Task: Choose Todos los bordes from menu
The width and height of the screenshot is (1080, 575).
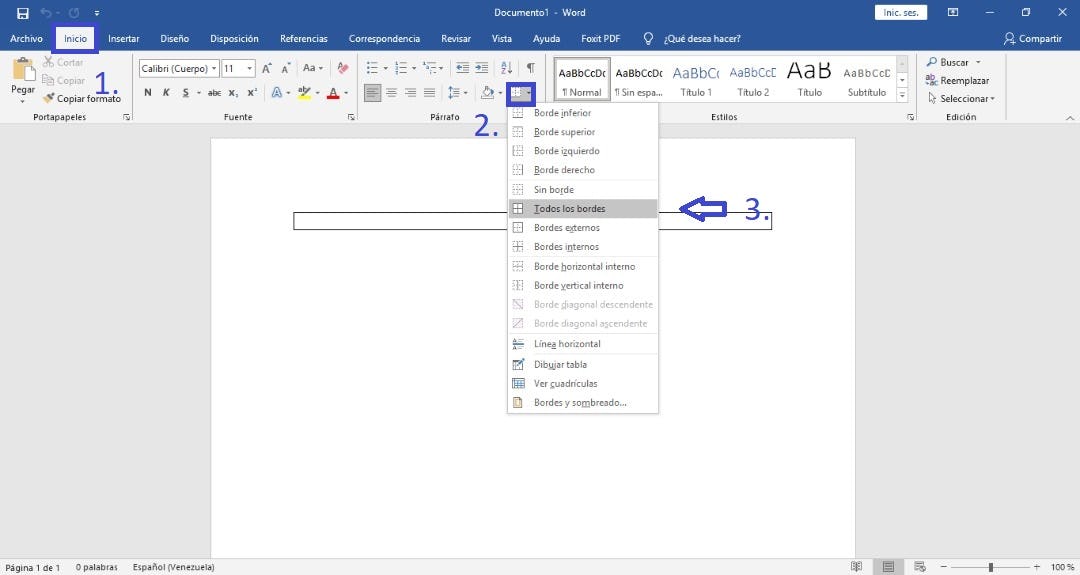Action: 569,209
